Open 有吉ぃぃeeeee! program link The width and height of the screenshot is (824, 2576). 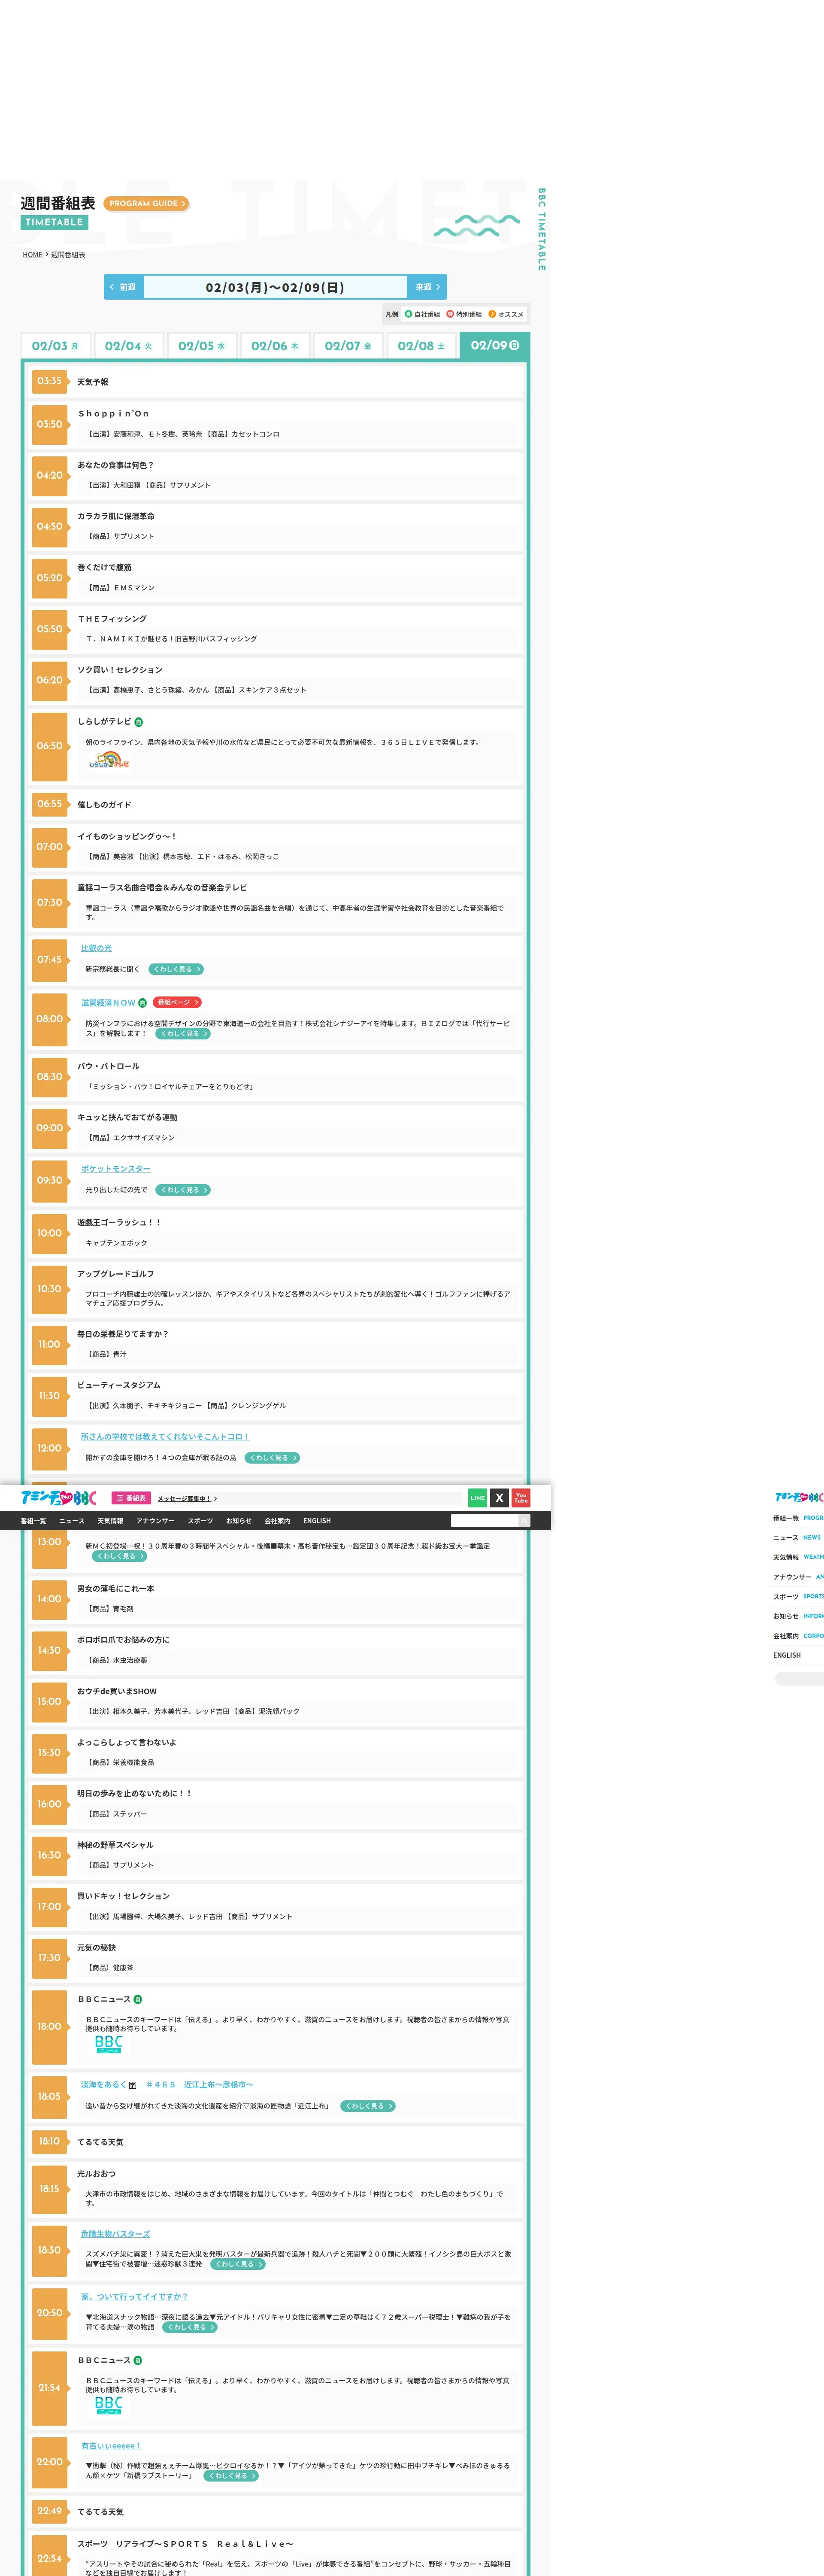click(111, 2446)
